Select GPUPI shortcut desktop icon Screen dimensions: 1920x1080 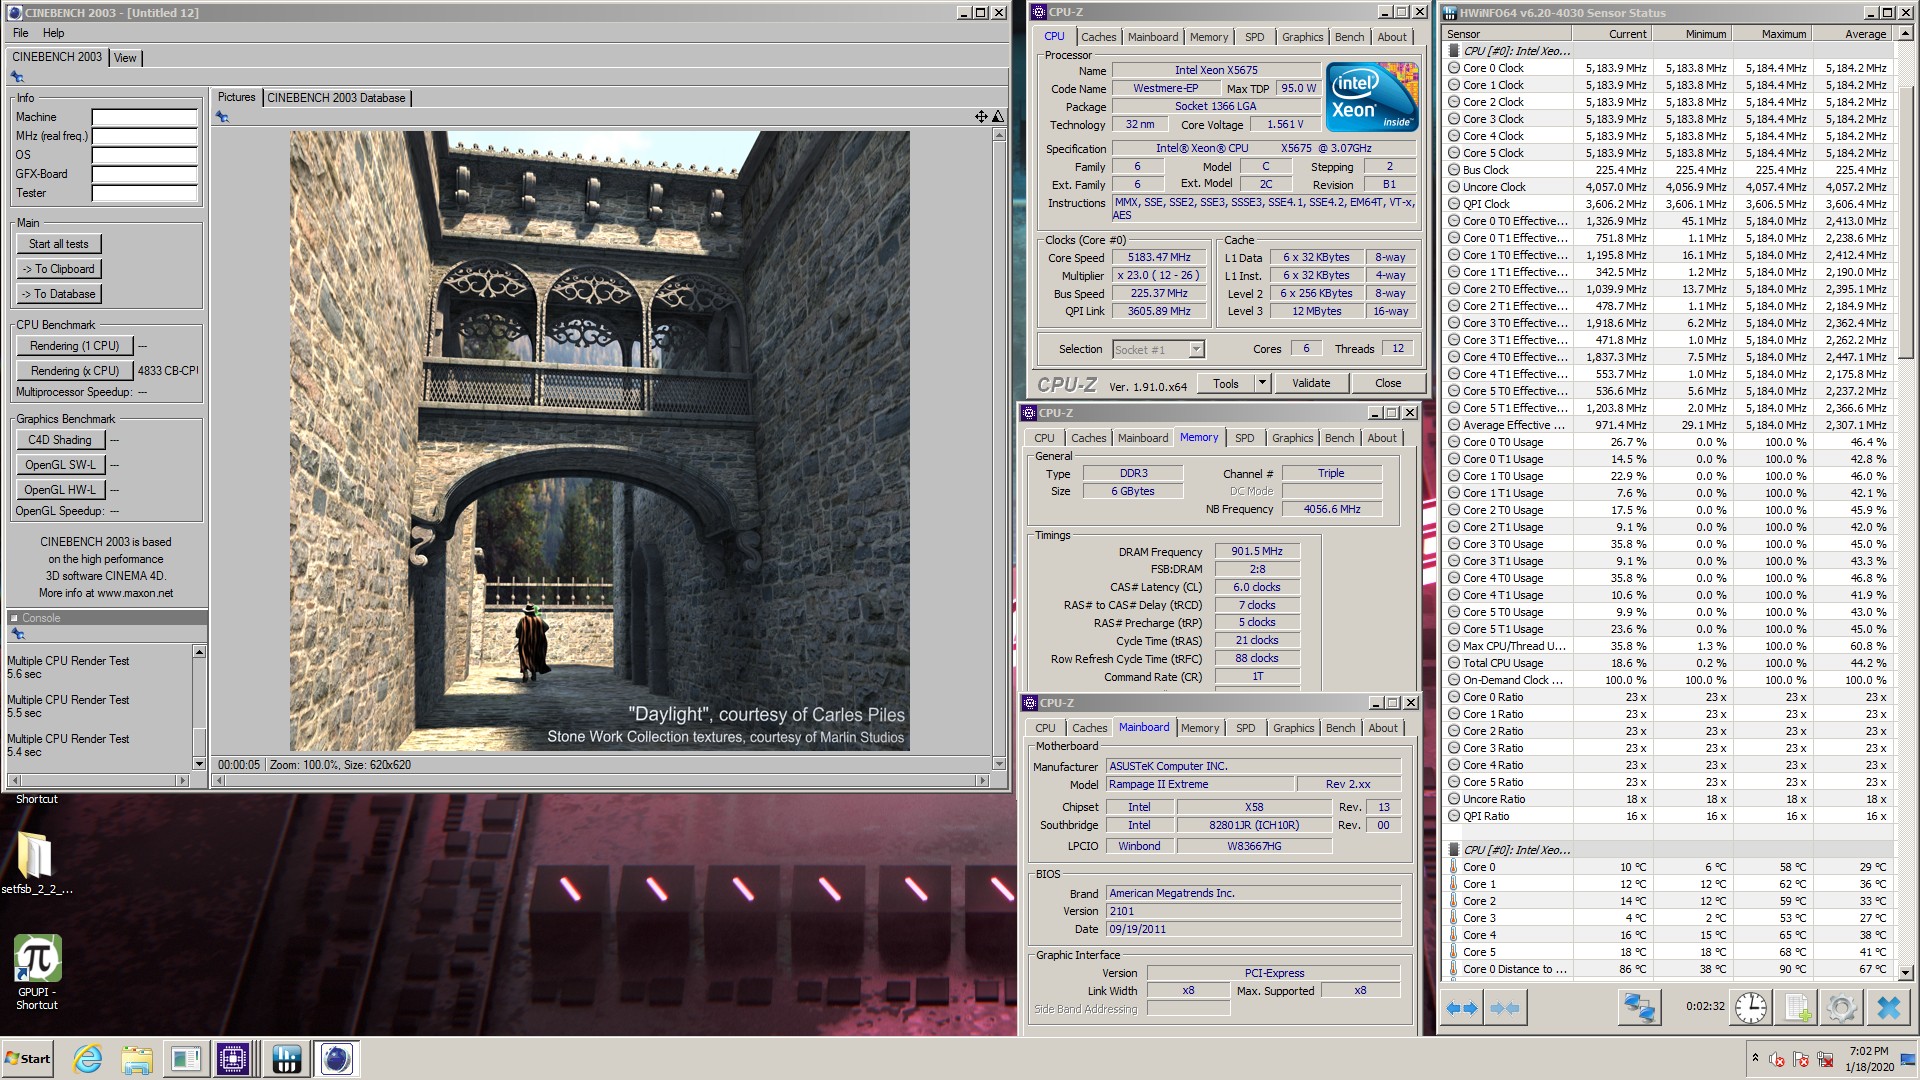(37, 972)
